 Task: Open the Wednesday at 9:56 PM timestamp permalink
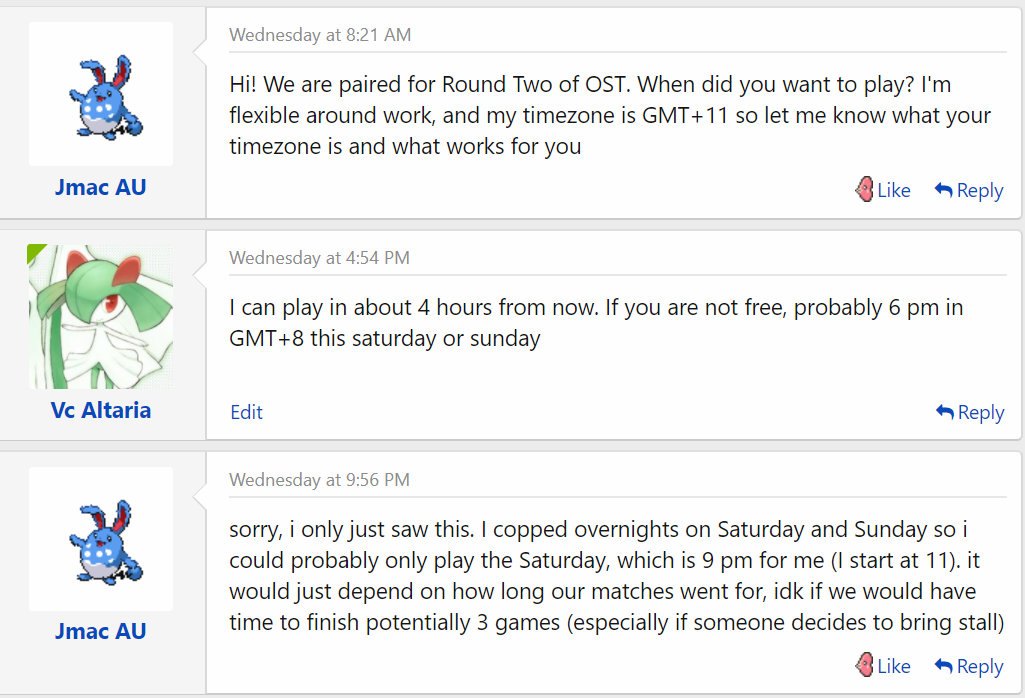pyautogui.click(x=319, y=480)
